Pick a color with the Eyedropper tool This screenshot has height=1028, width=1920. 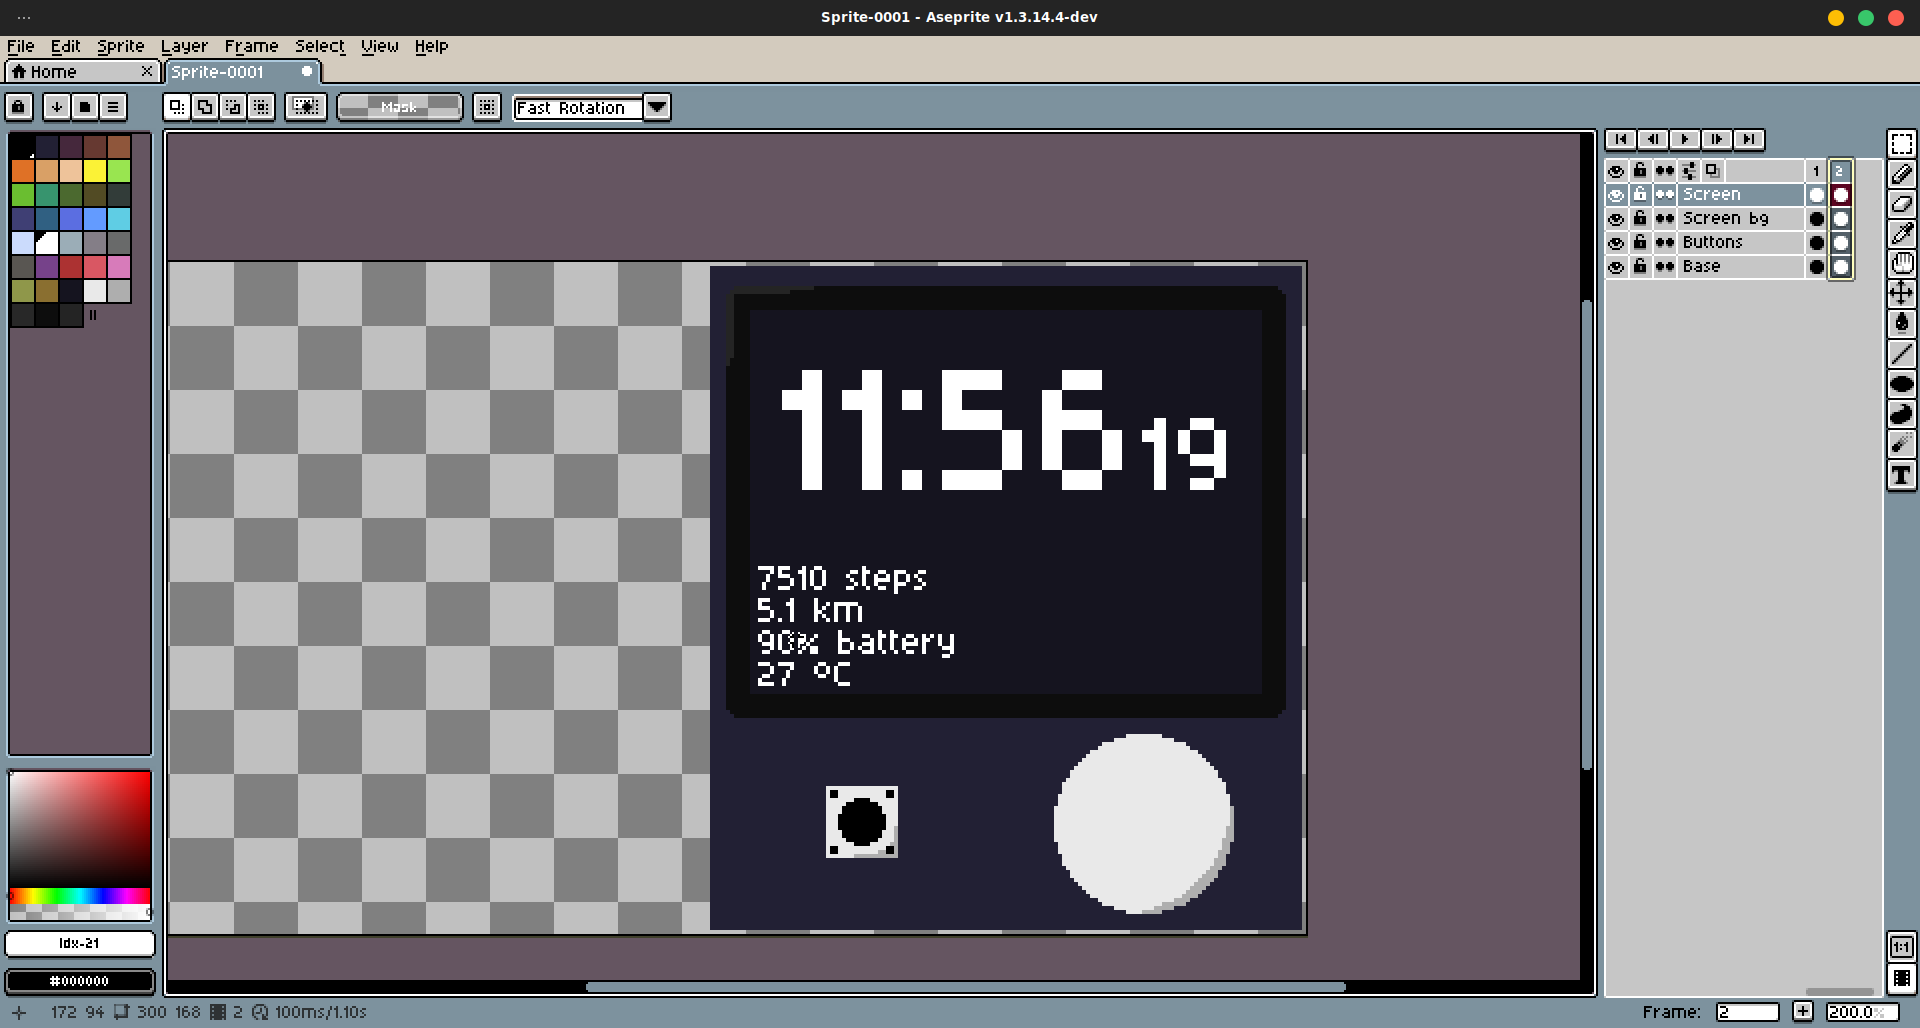coord(1903,233)
